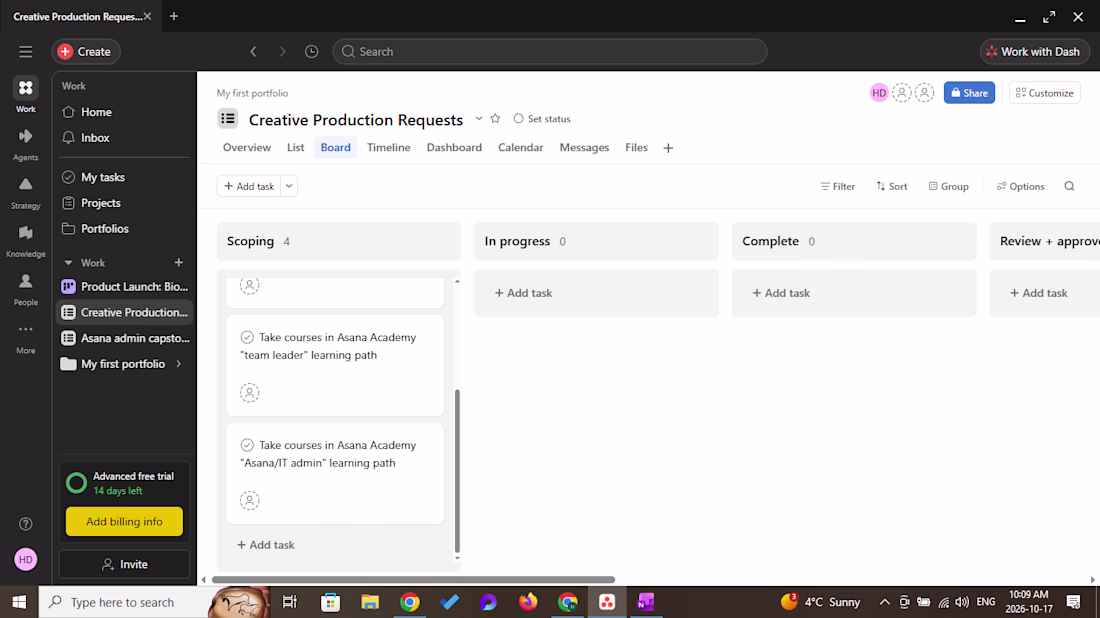Focus the Search field at the top
Image resolution: width=1100 pixels, height=618 pixels.
[x=550, y=52]
